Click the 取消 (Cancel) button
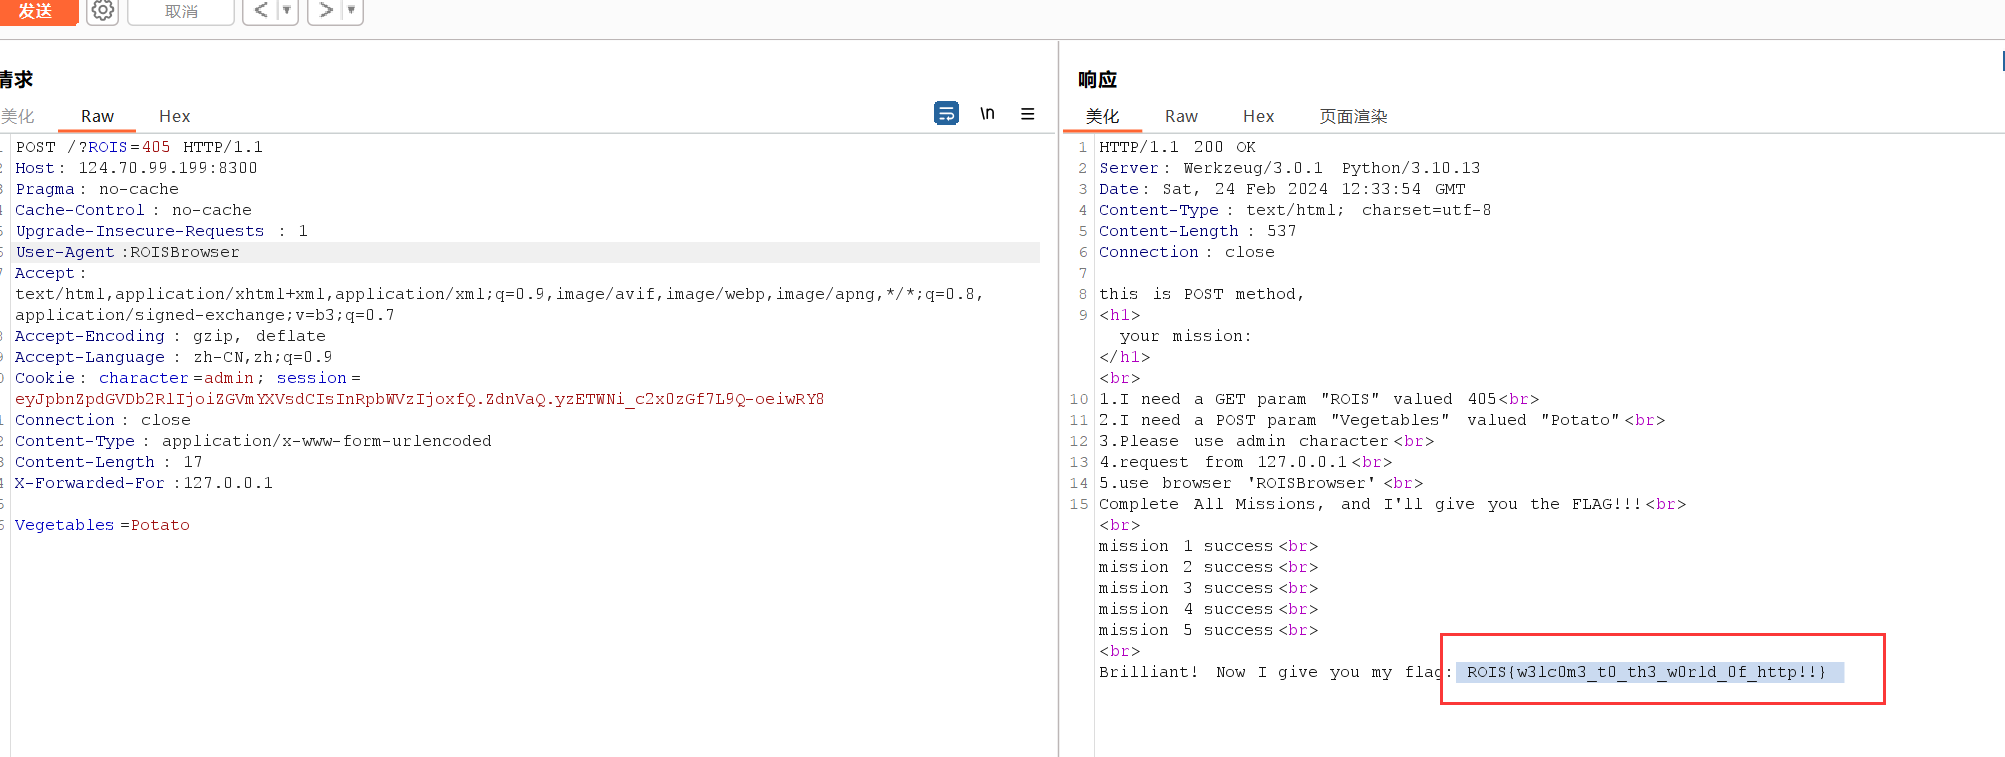 tap(181, 12)
